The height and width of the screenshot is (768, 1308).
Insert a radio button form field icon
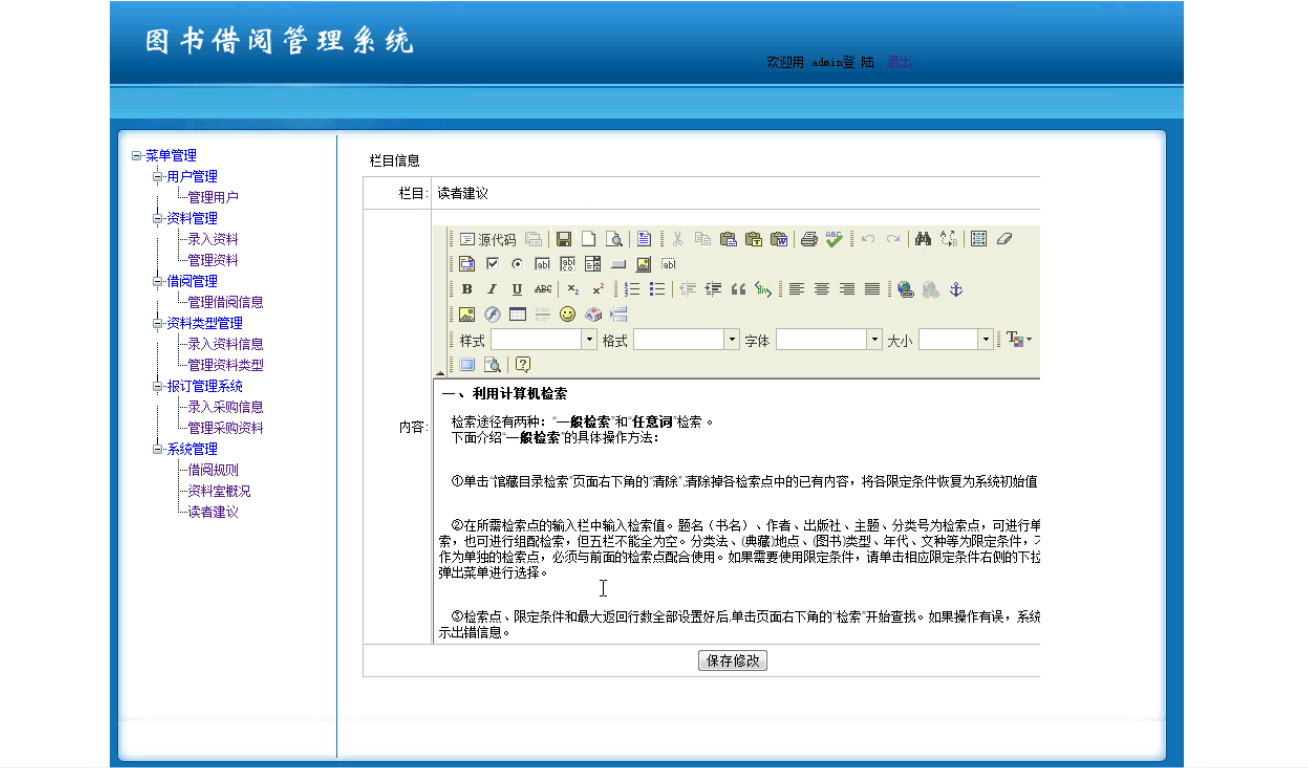click(x=517, y=264)
